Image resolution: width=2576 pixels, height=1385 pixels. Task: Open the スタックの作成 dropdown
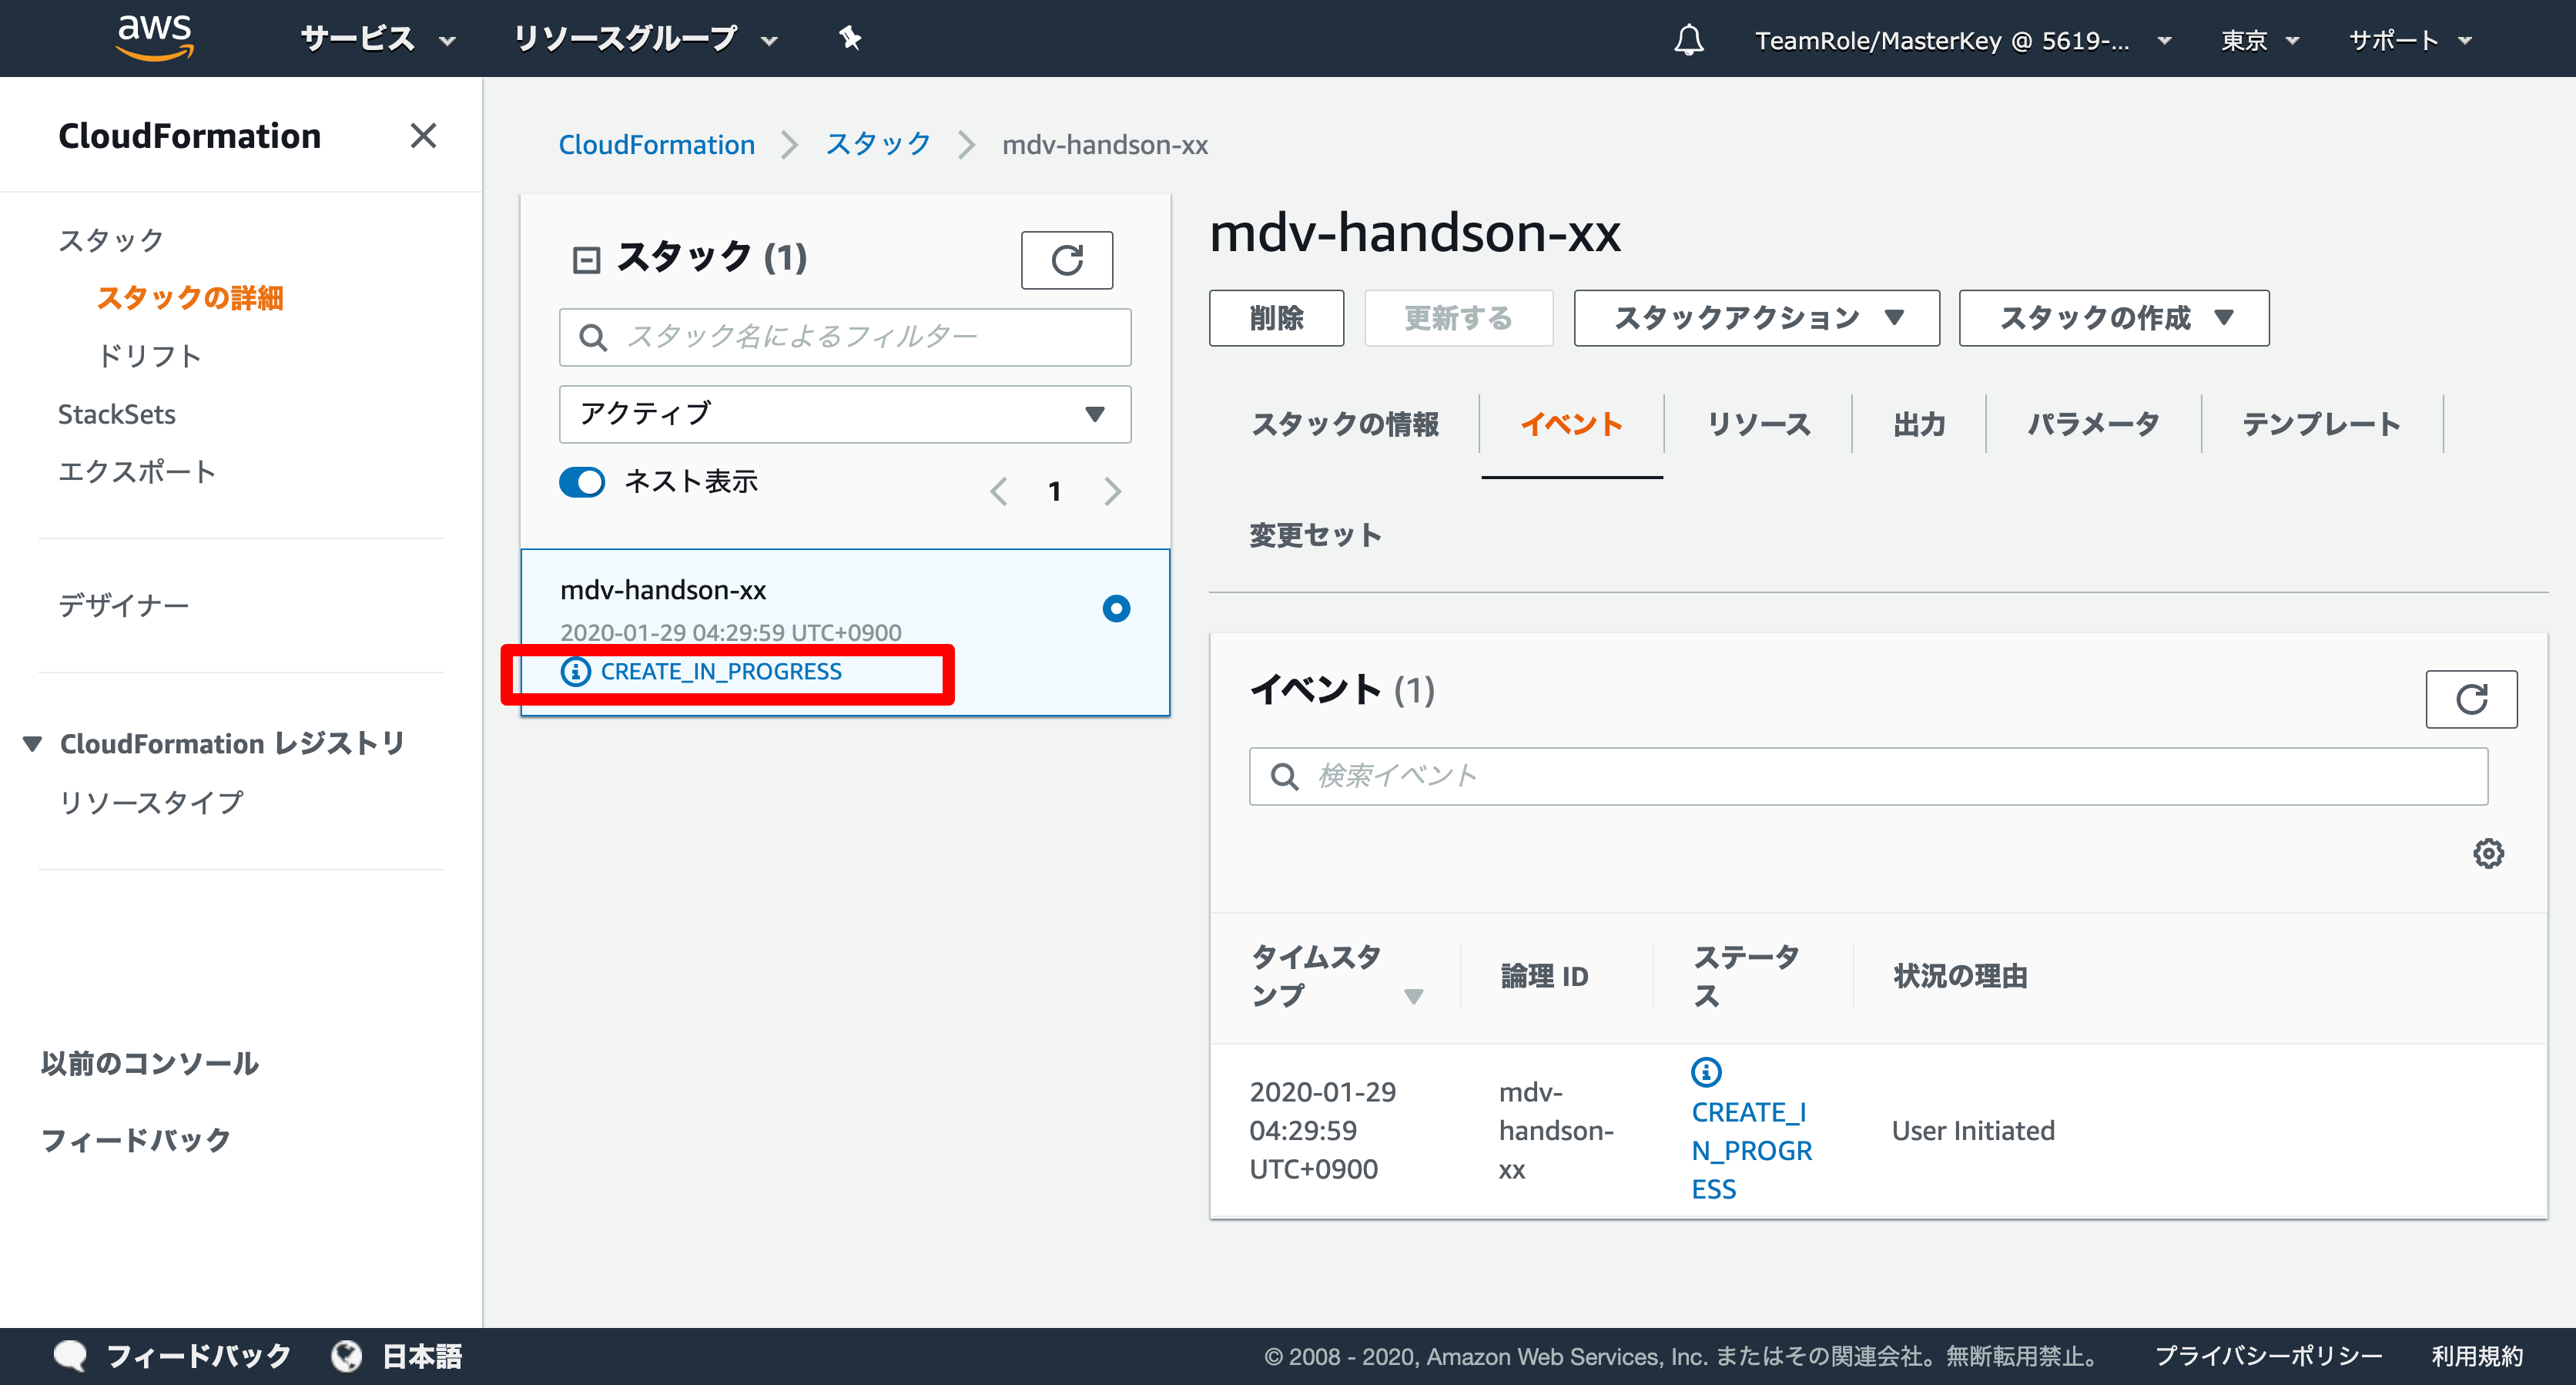[2114, 318]
